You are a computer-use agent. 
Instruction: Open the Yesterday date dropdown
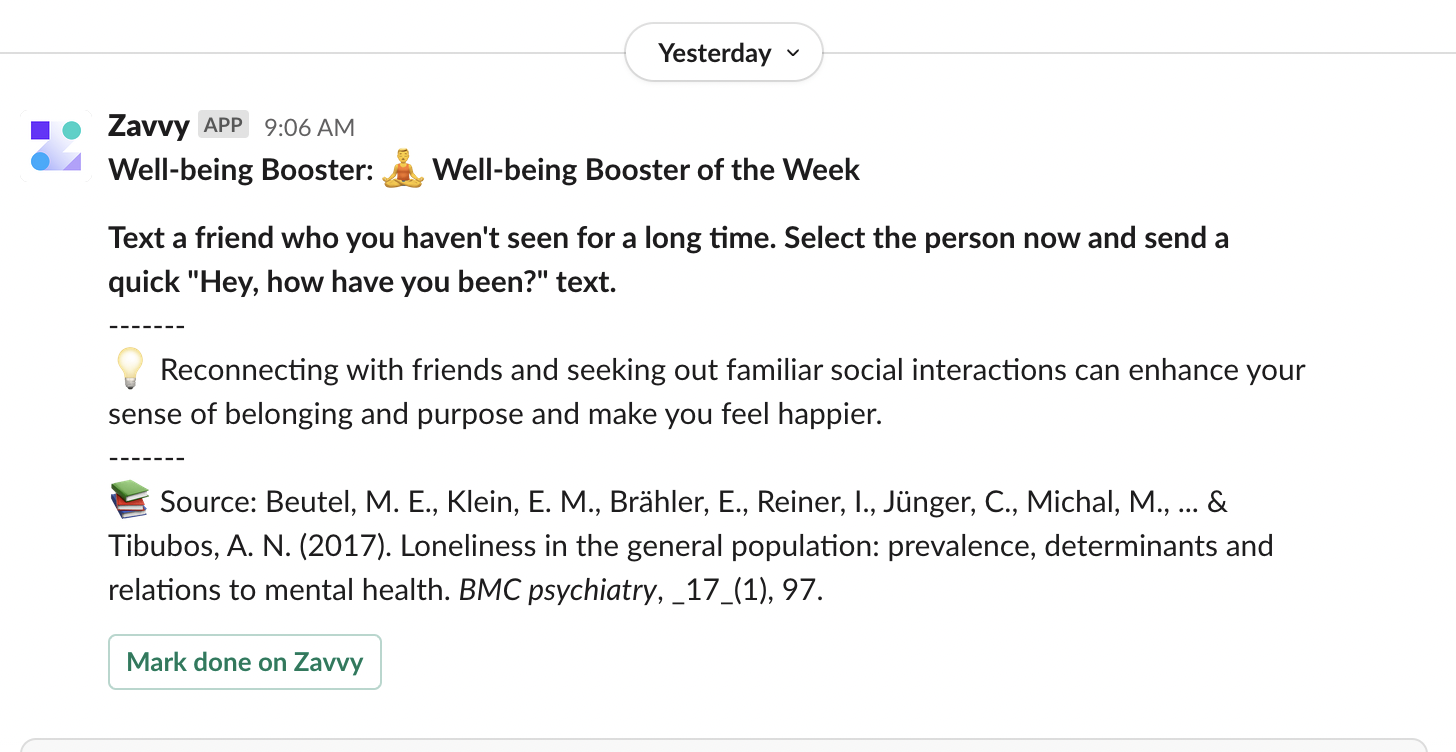pos(714,52)
